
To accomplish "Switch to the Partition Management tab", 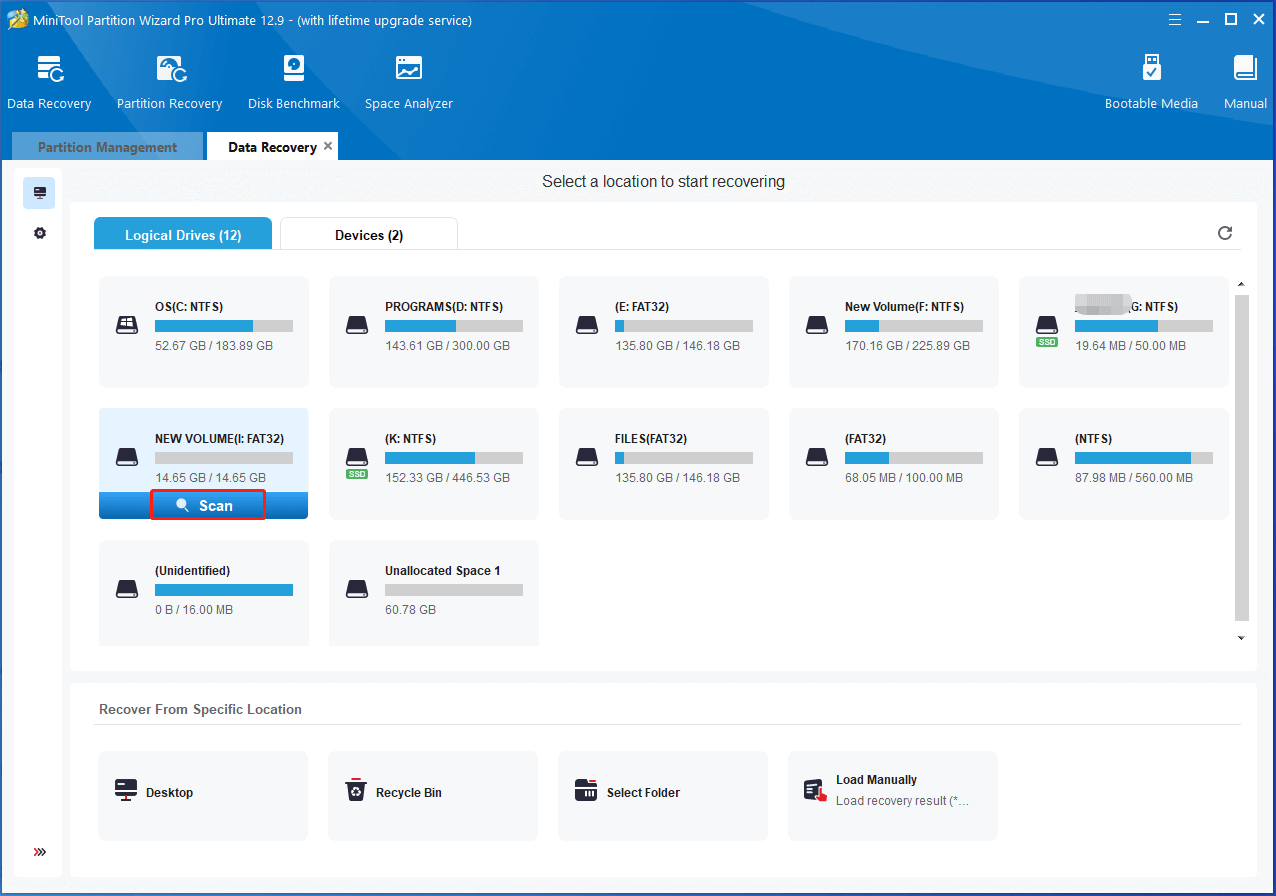I will (x=107, y=147).
